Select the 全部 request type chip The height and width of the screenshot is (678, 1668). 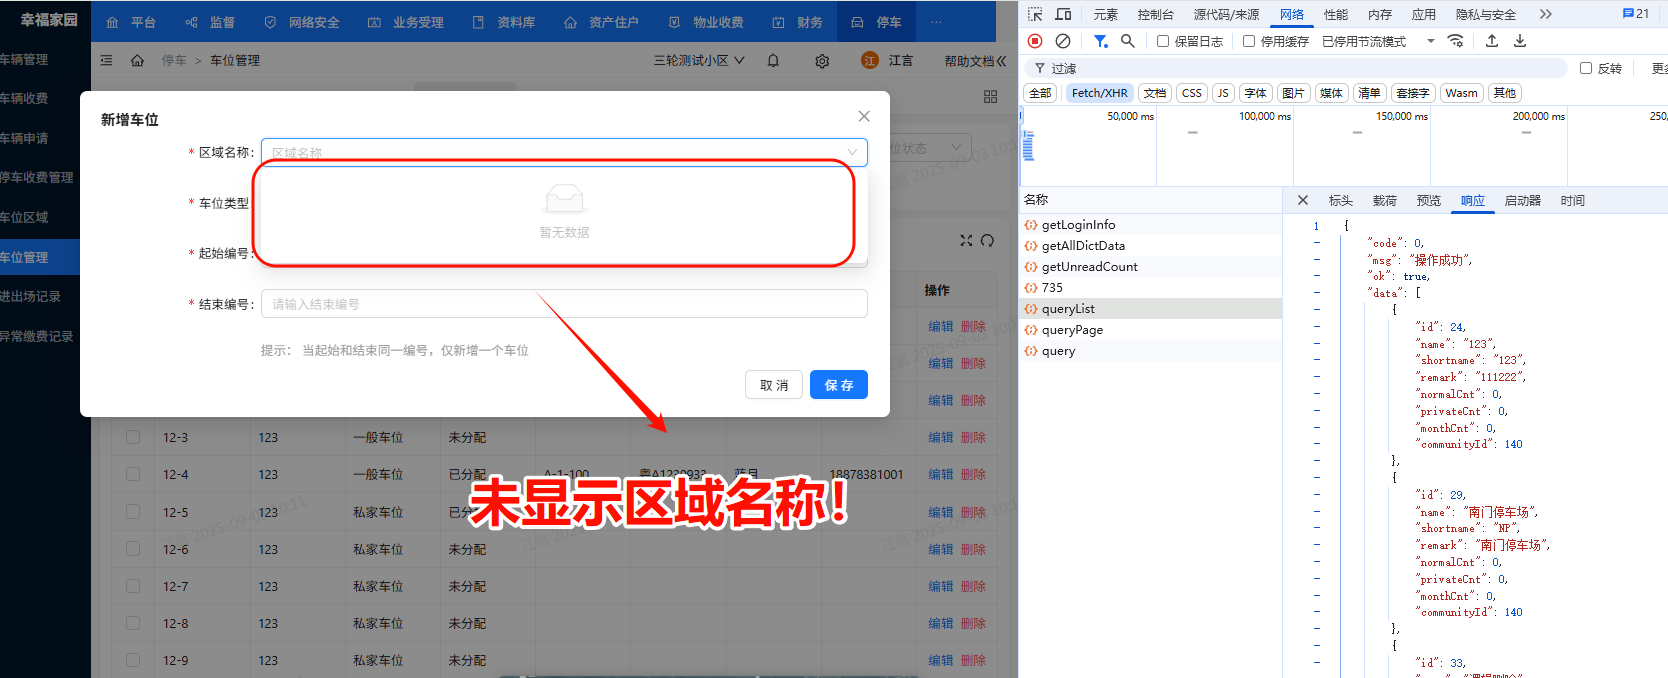pyautogui.click(x=1040, y=93)
